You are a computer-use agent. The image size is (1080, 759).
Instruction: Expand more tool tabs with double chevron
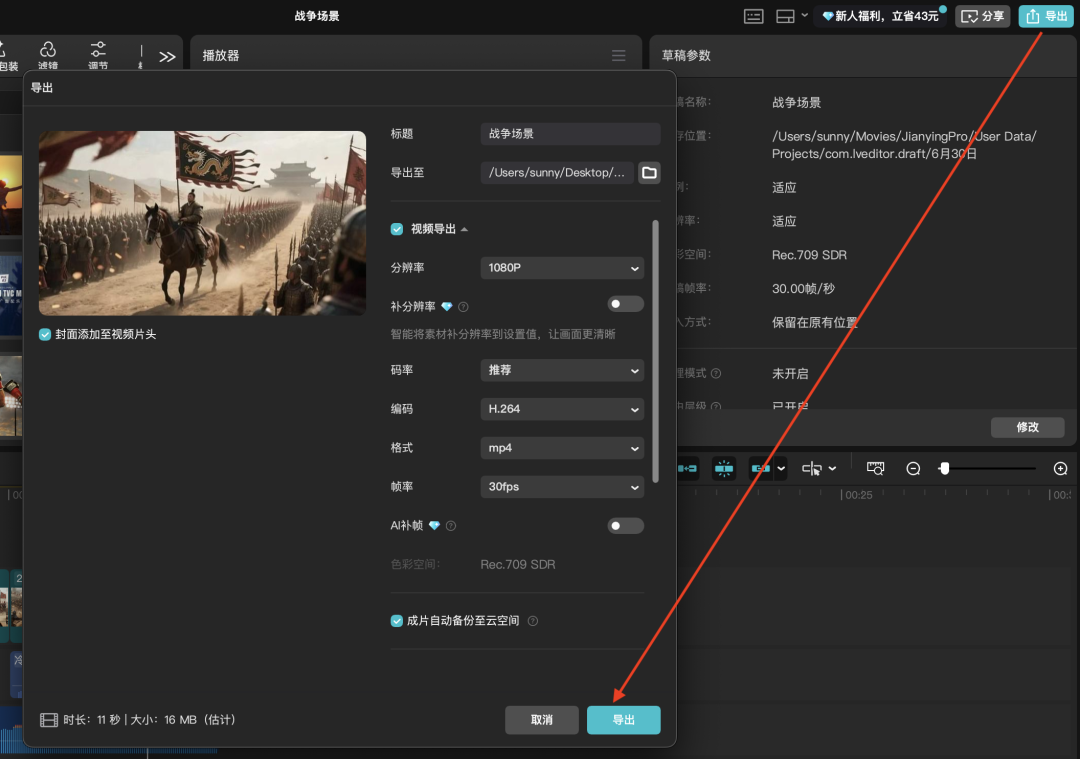click(167, 56)
